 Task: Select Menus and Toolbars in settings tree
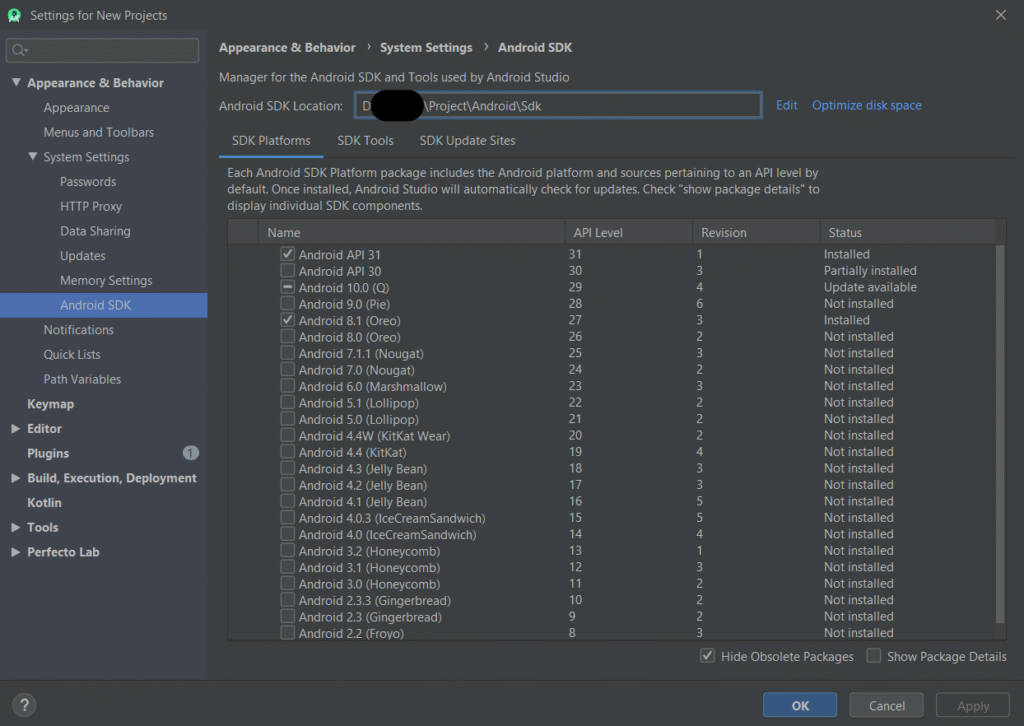[x=99, y=133]
